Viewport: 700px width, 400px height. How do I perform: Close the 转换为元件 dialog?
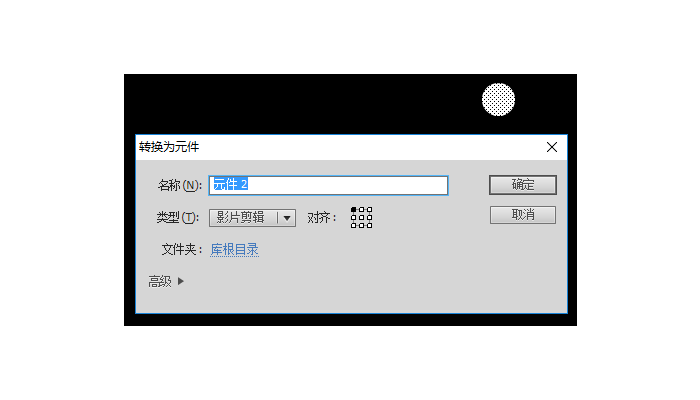(x=552, y=147)
